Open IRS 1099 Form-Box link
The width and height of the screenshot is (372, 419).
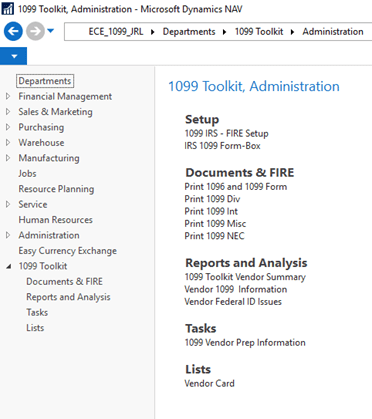tap(222, 146)
